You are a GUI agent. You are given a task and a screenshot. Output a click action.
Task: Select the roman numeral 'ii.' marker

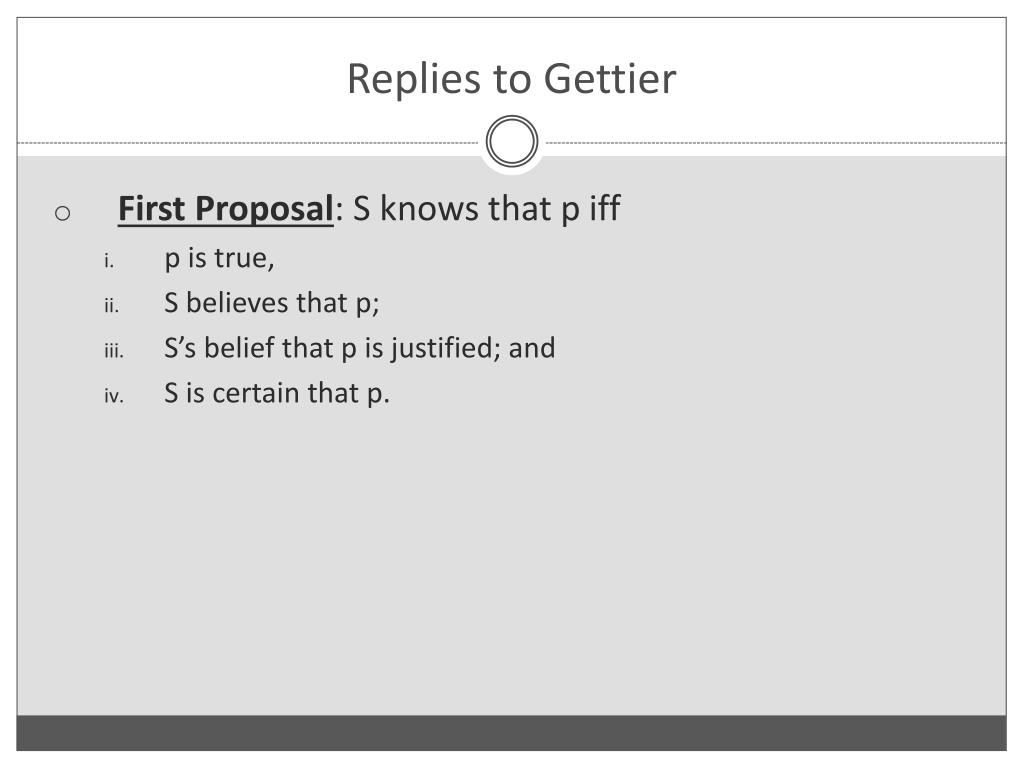(x=112, y=306)
